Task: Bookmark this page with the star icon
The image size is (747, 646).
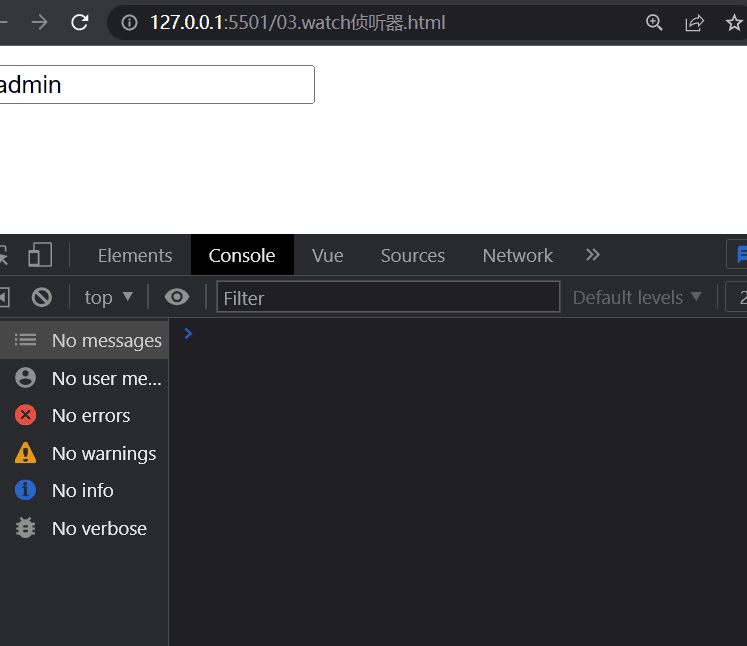Action: coord(734,22)
